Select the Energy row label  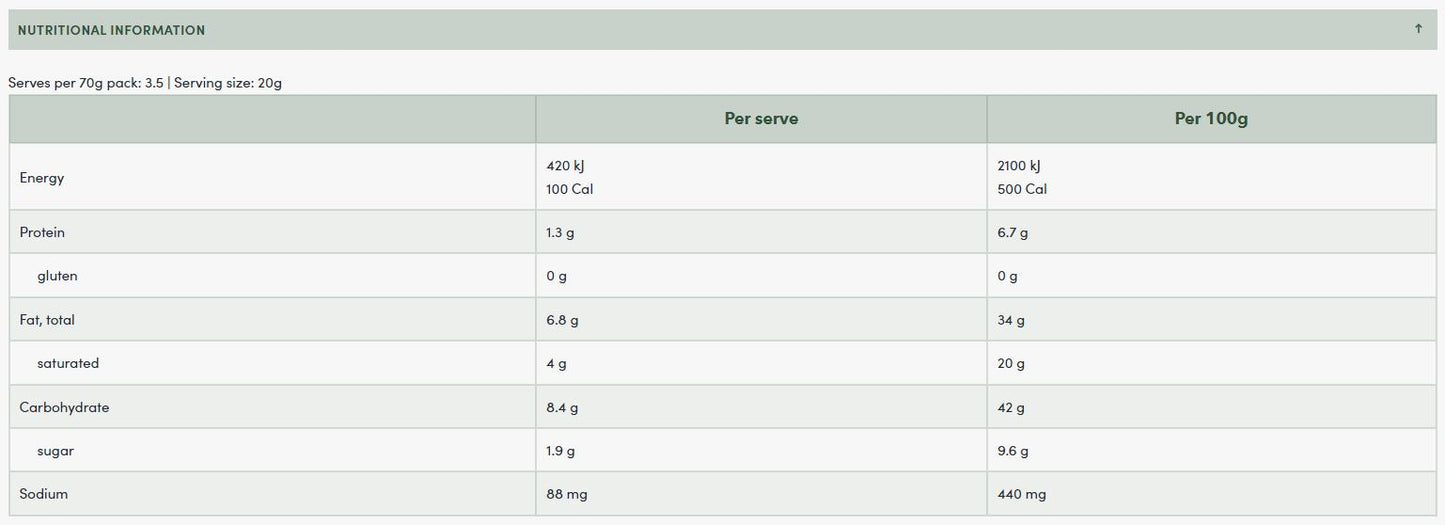pyautogui.click(x=42, y=178)
